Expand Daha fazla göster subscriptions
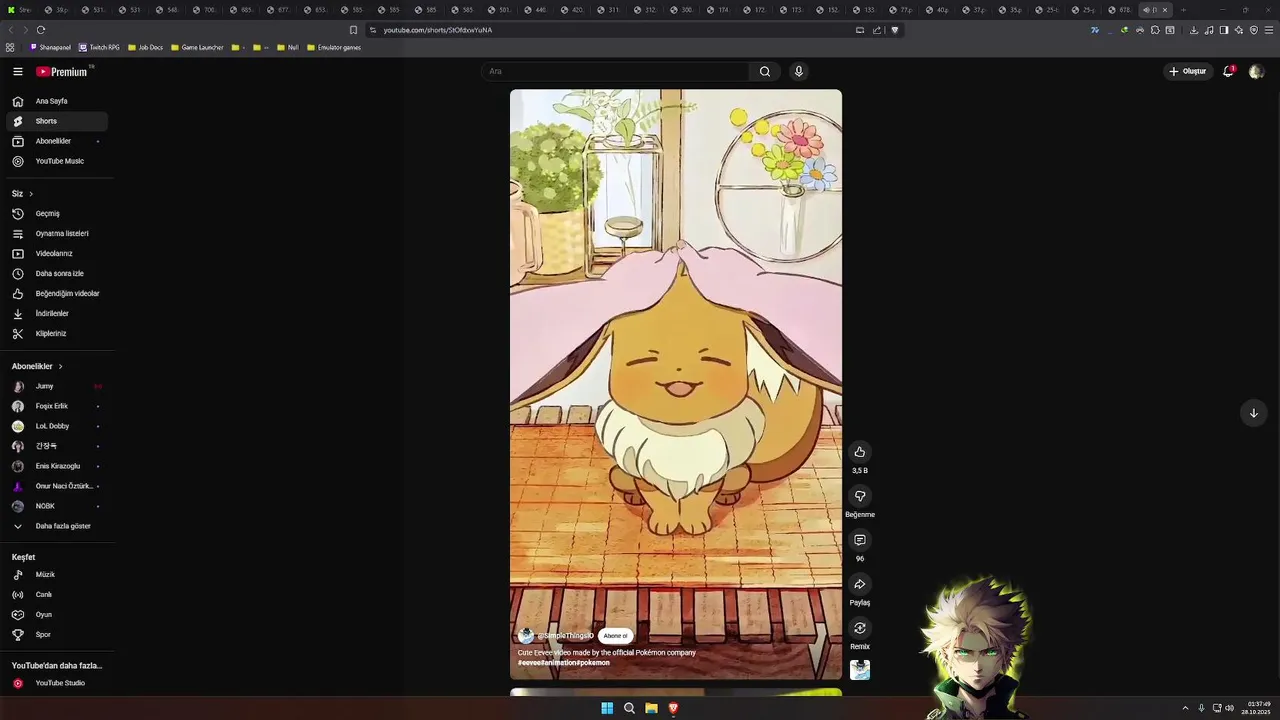This screenshot has height=720, width=1280. tap(57, 526)
